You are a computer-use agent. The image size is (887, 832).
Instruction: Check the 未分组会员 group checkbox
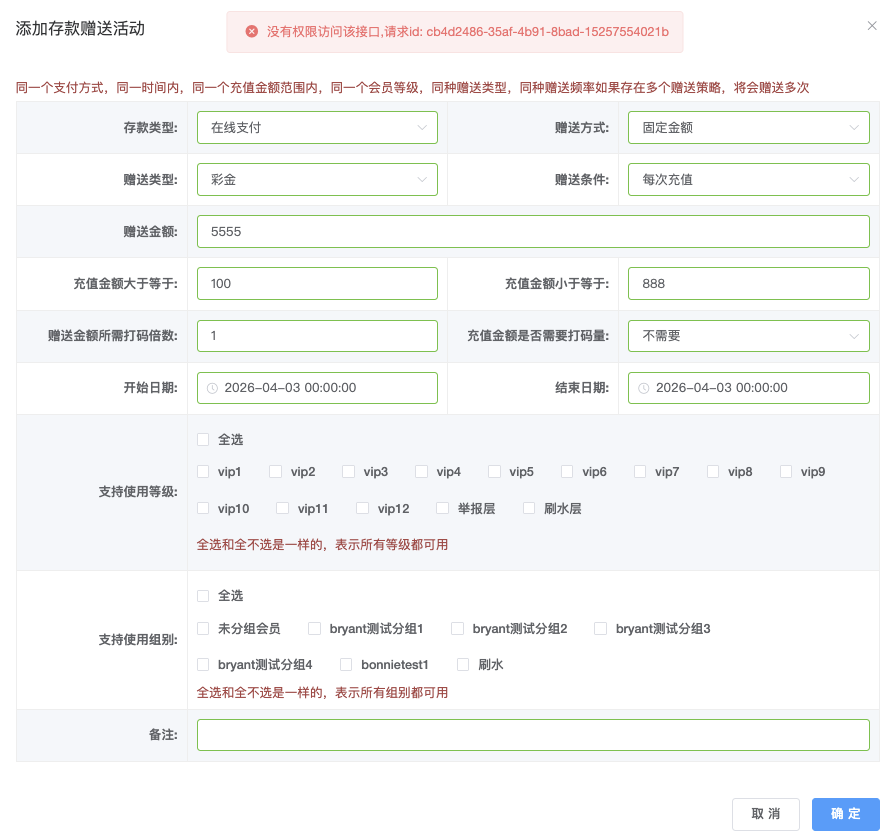204,629
